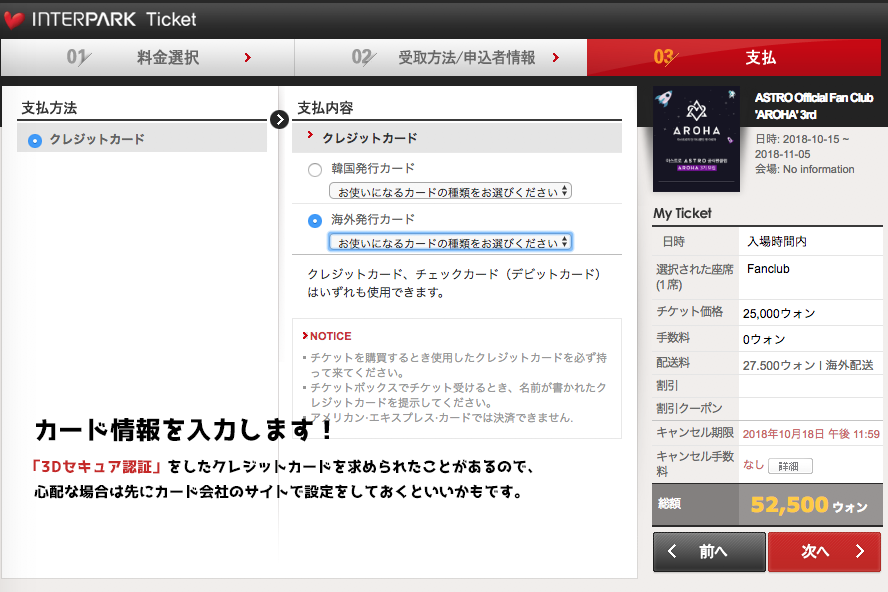Click the 会場: No information venue text
Image resolution: width=888 pixels, height=592 pixels.
804,169
